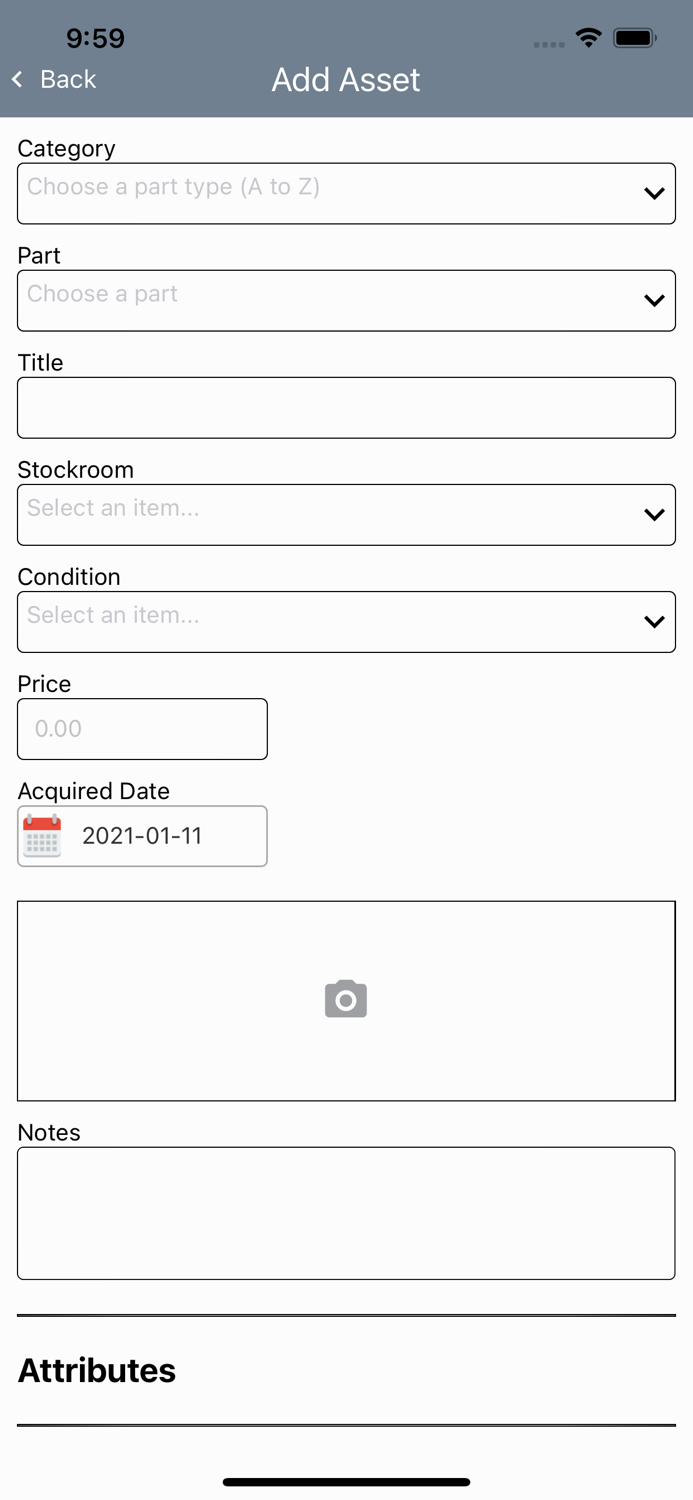
Task: Click into the Title text field
Action: 346,407
